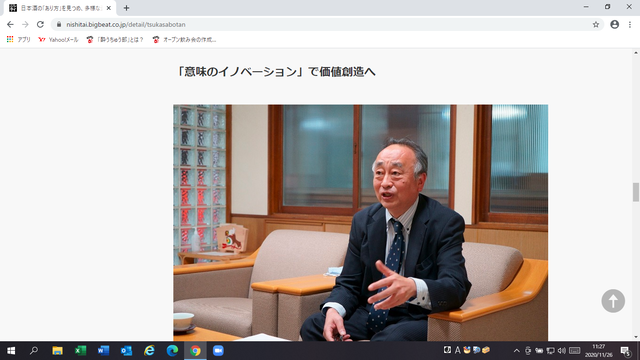
Task: Click the scrollbar up arrow
Action: pos(636,53)
